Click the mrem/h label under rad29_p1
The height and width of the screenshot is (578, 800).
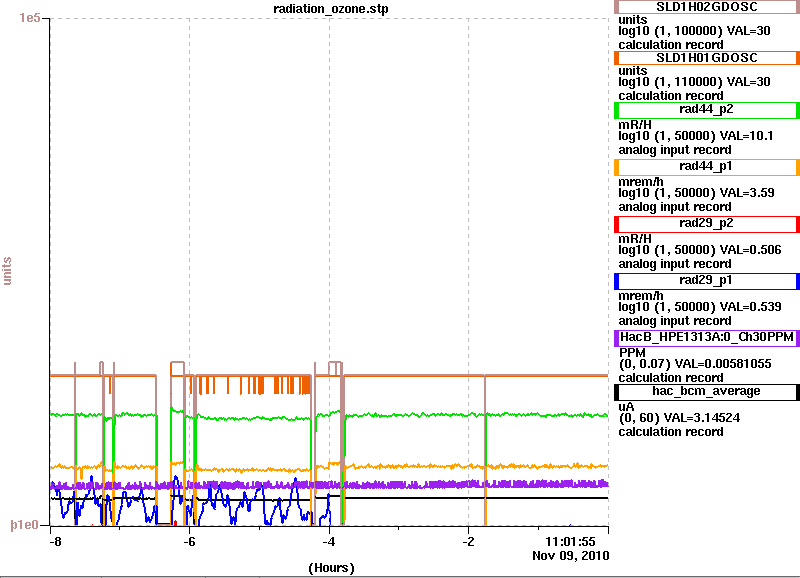click(x=641, y=296)
